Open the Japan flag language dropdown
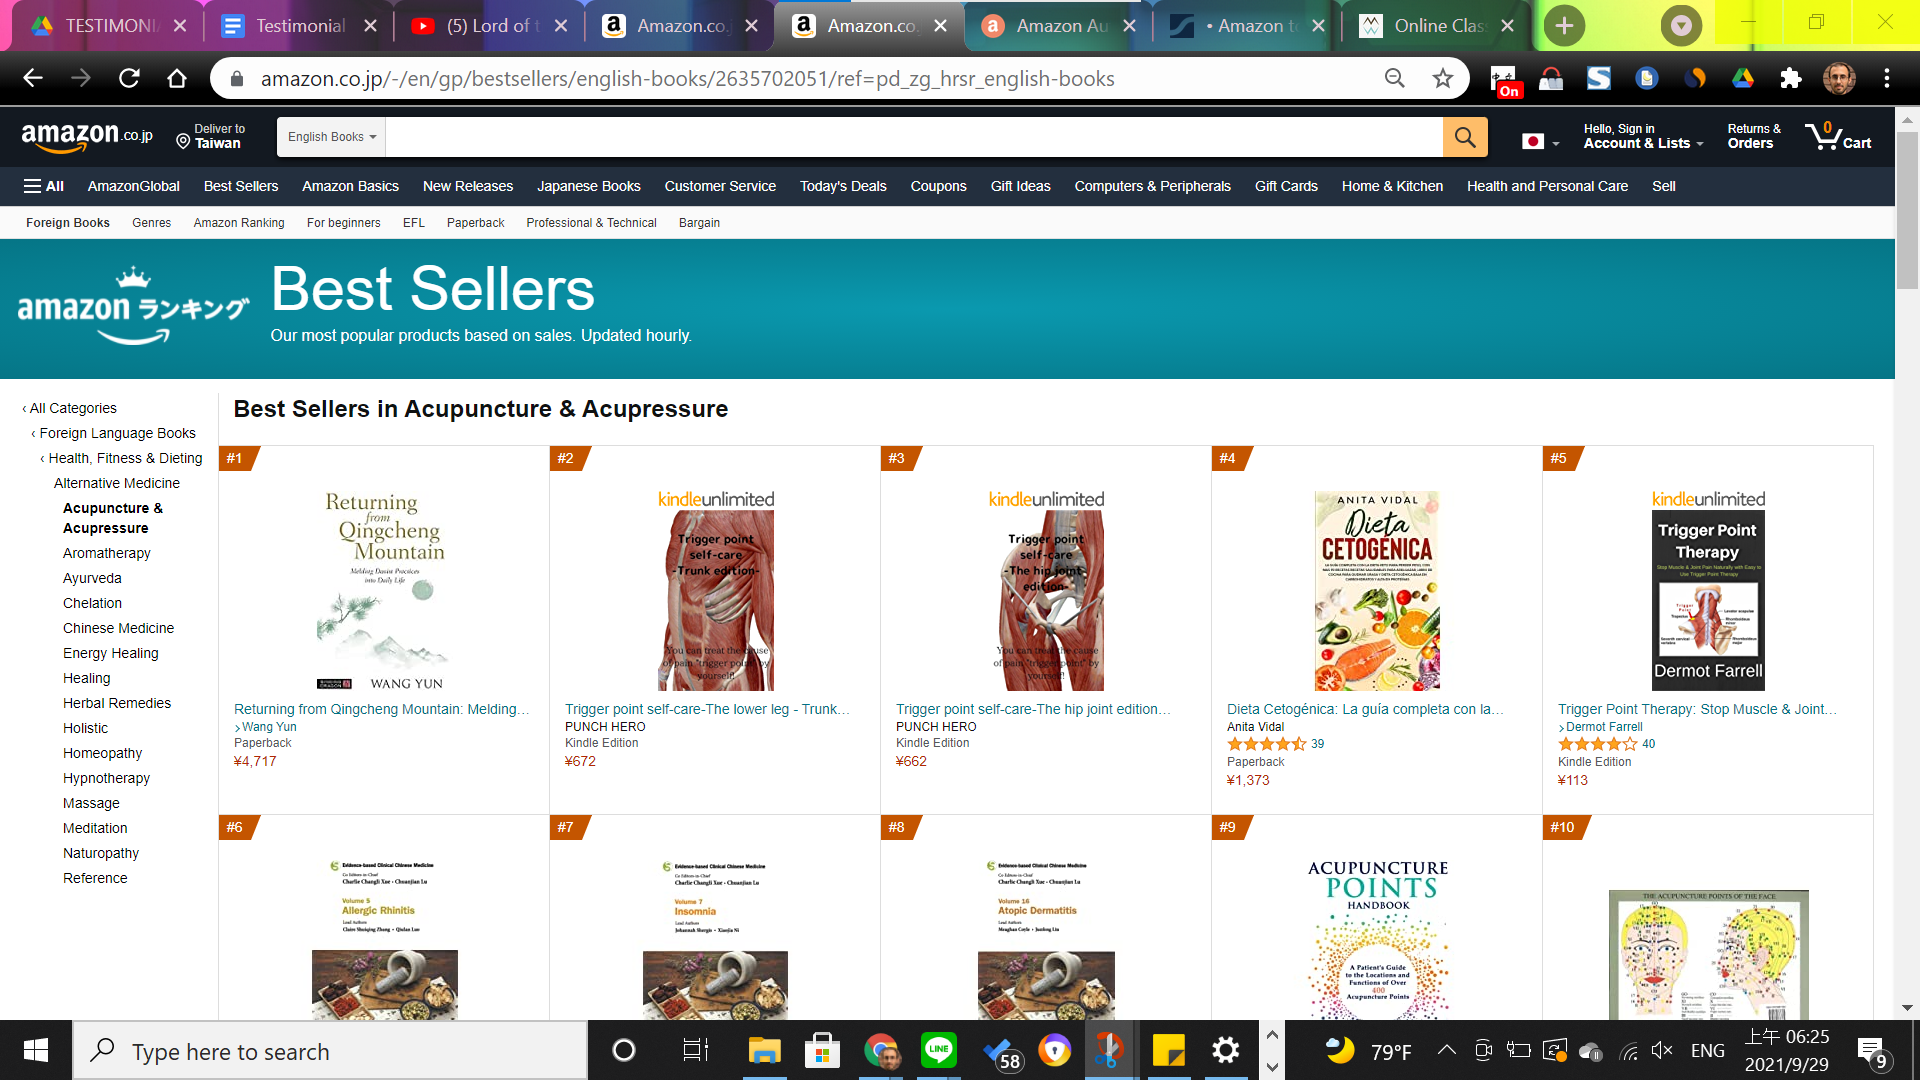The width and height of the screenshot is (1920, 1080). coord(1541,141)
